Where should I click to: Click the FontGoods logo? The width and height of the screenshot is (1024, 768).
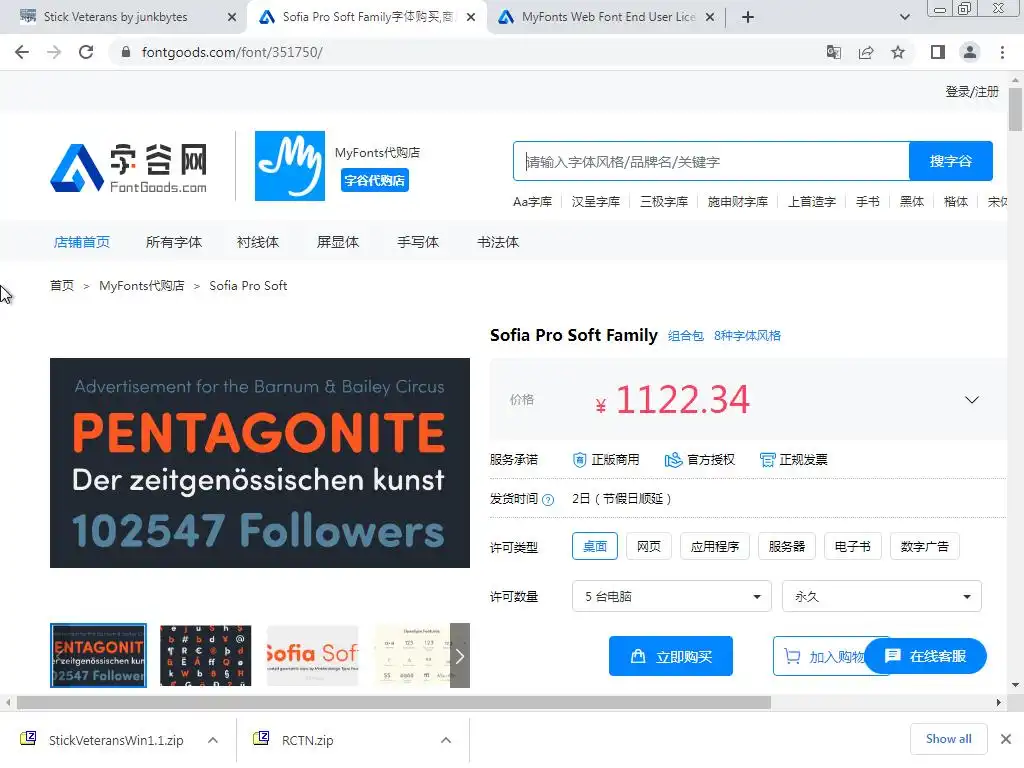tap(129, 168)
